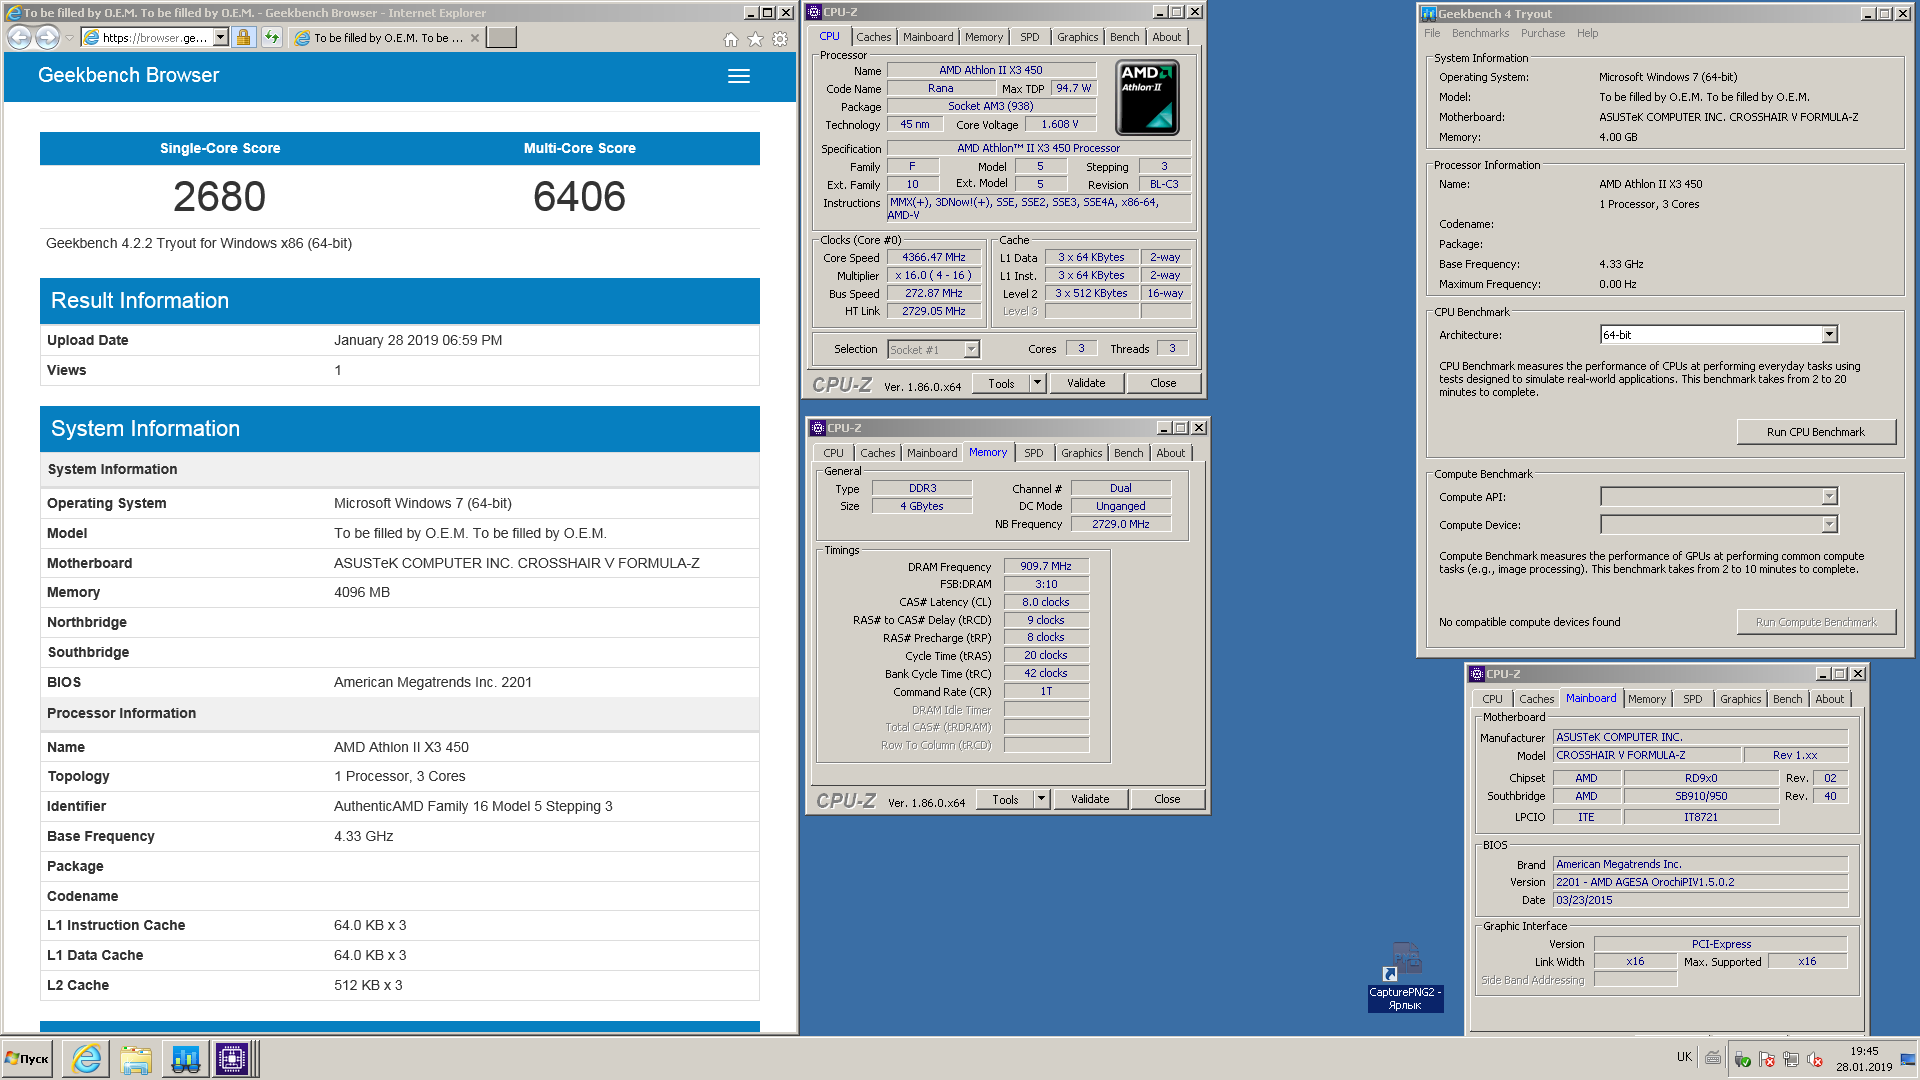Go forward with IE forward arrow

(47, 37)
